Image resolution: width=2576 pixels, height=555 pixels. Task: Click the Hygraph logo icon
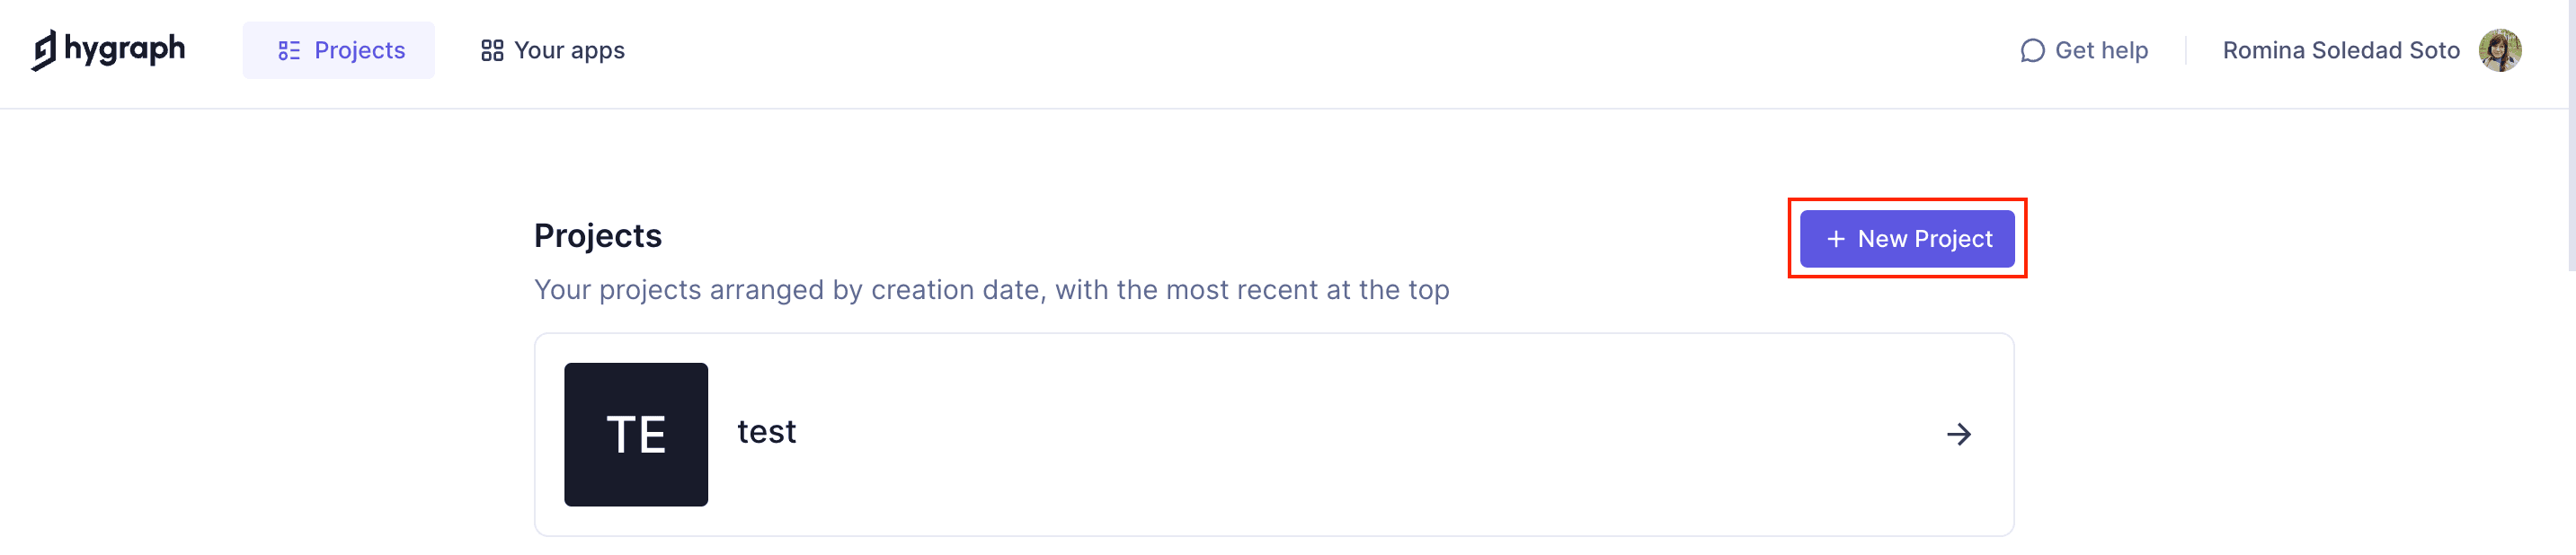(43, 50)
